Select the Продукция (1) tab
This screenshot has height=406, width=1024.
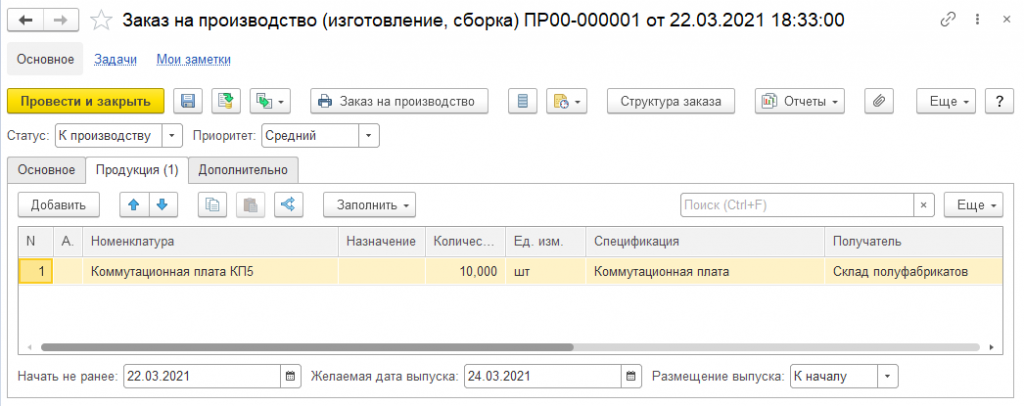click(x=137, y=170)
